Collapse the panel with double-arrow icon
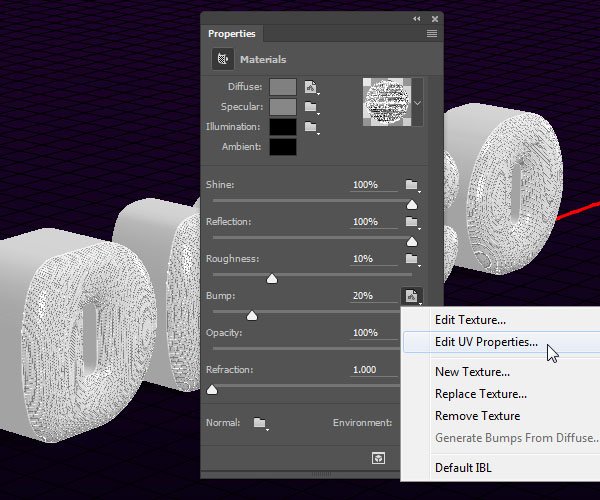This screenshot has height=500, width=600. pos(417,19)
